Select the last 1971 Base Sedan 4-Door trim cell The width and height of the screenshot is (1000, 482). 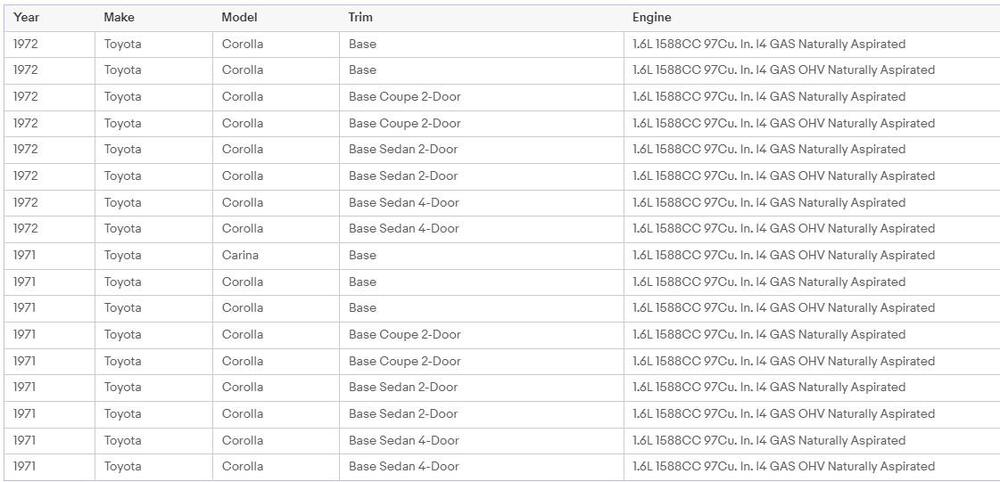point(482,467)
